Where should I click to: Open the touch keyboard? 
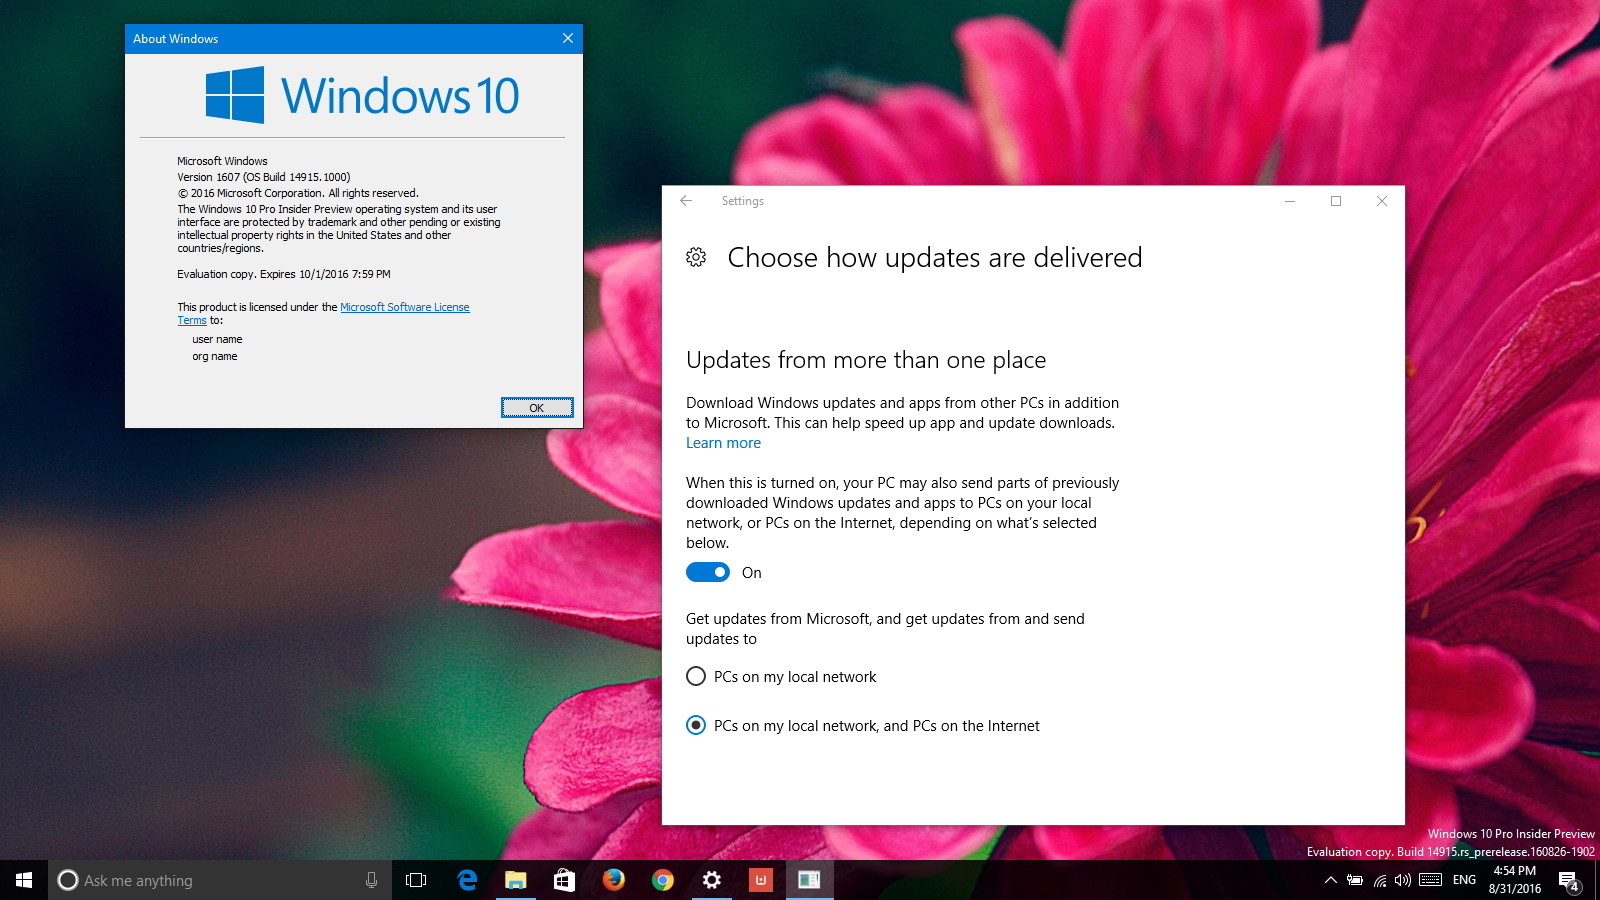point(1431,880)
